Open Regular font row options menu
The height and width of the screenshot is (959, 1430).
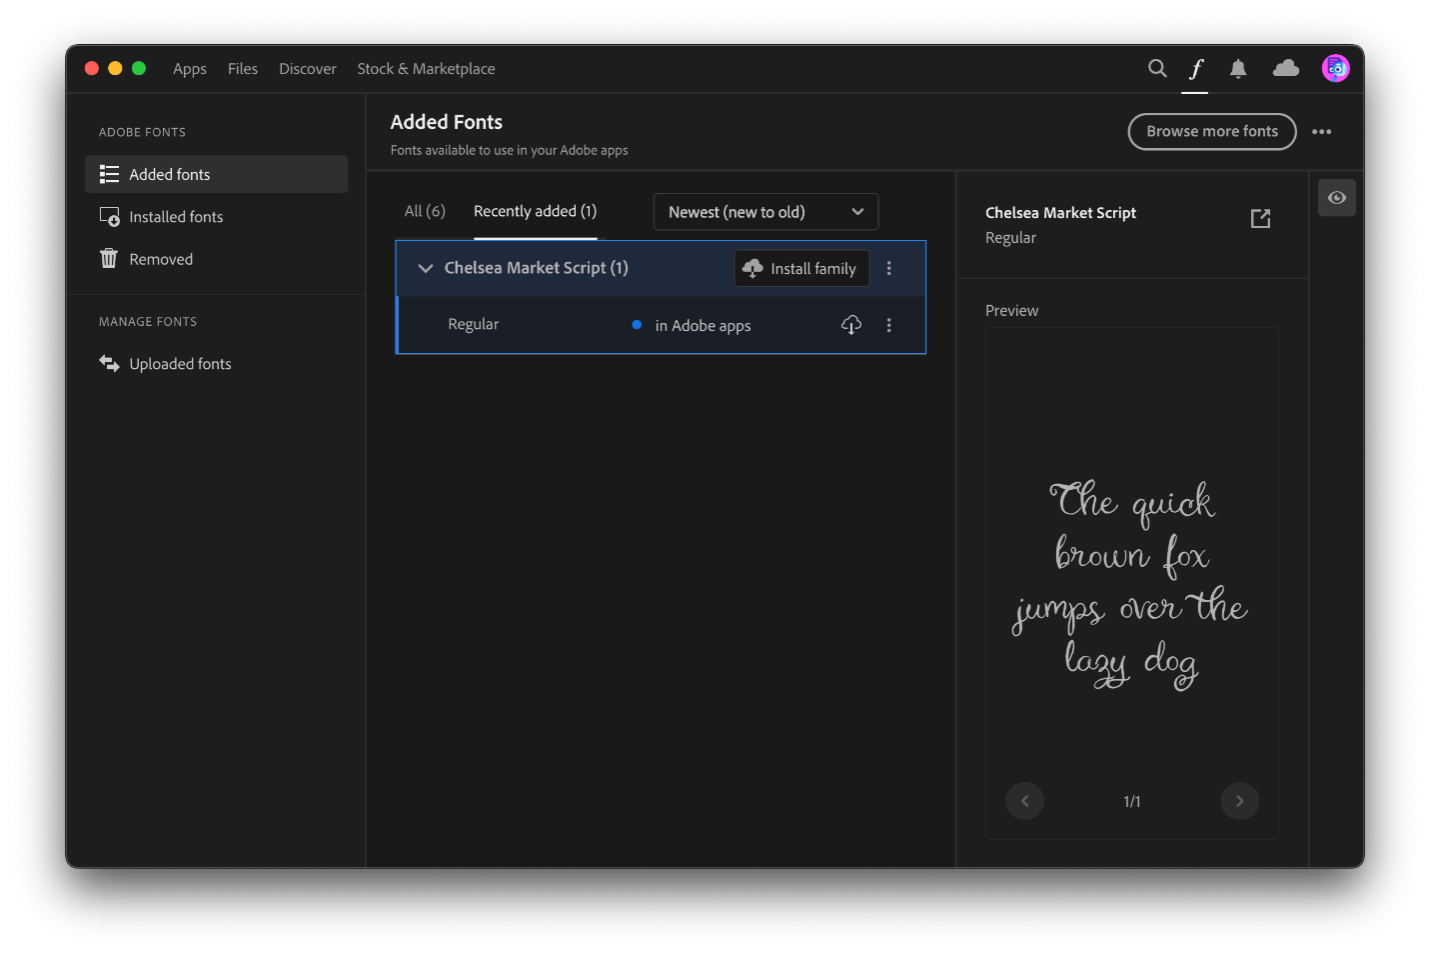[x=889, y=325]
